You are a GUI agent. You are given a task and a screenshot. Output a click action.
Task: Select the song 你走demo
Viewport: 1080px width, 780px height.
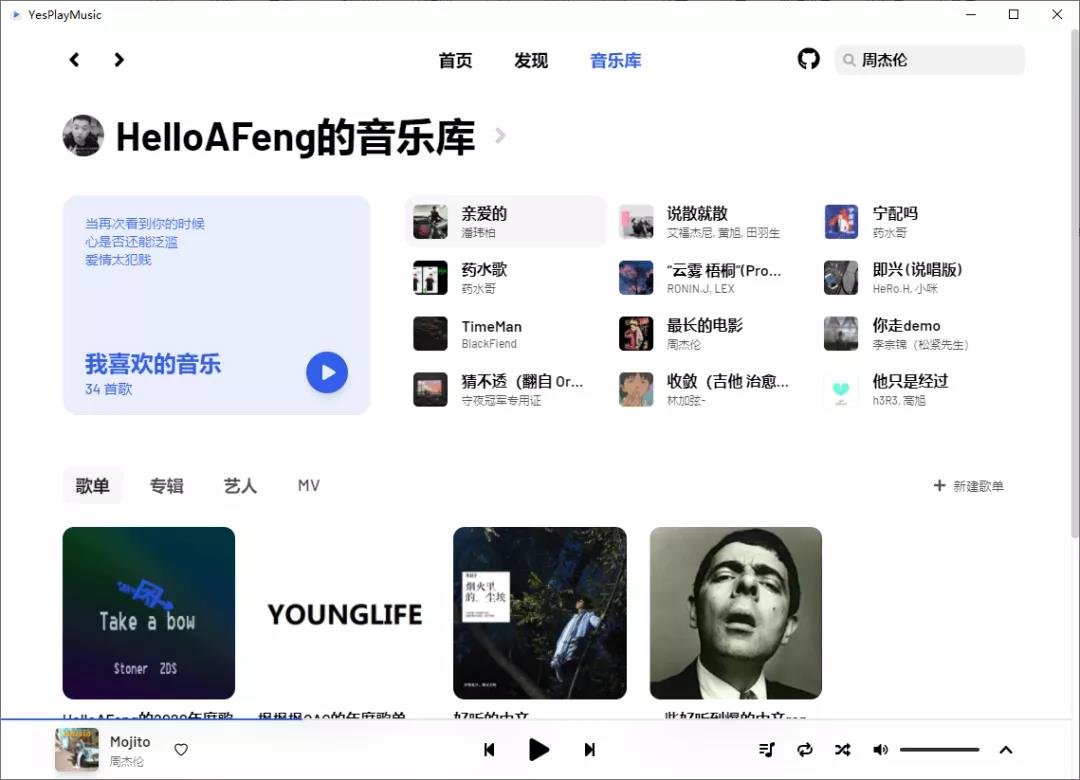tap(917, 333)
